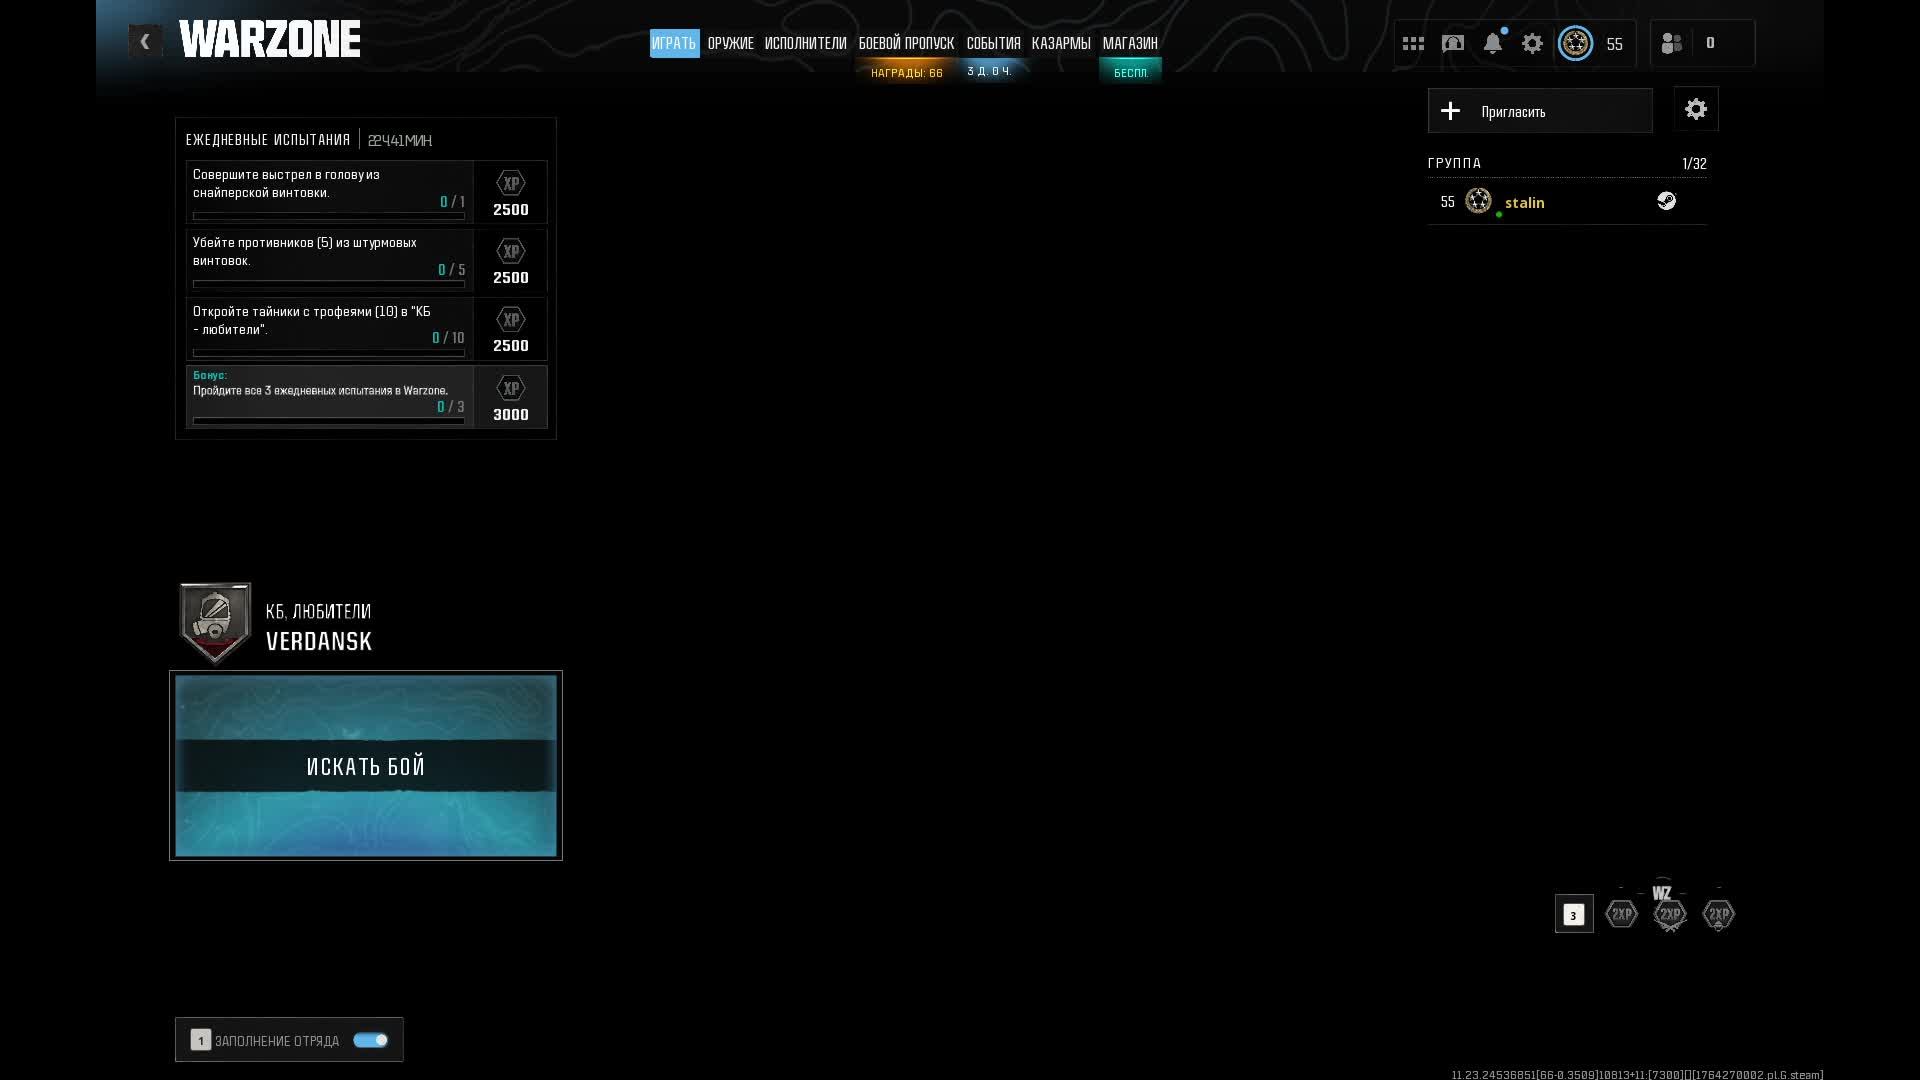Toggle Заполнение отряда switch
Image resolution: width=1920 pixels, height=1080 pixels.
pos(370,1040)
